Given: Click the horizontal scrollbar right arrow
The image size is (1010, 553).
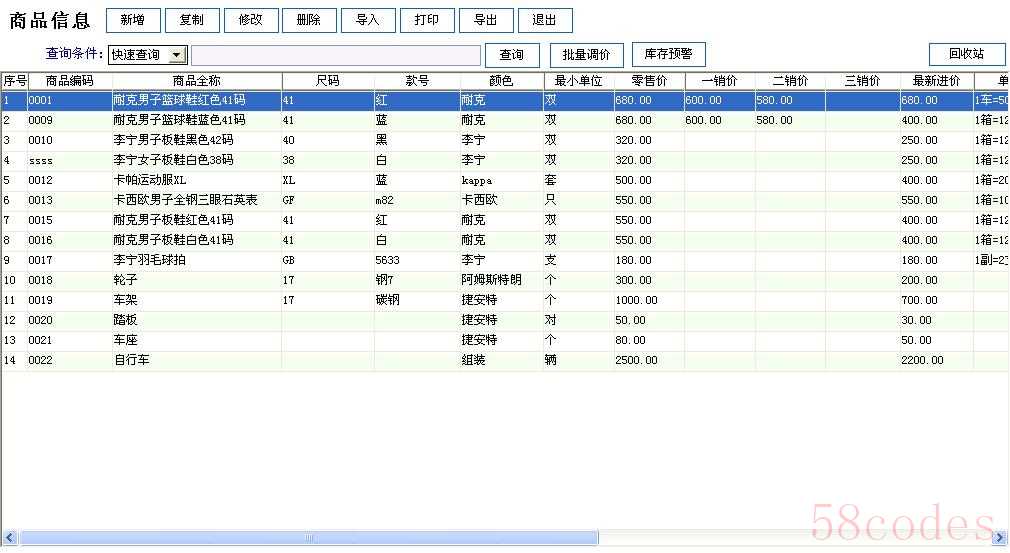Looking at the screenshot, I should pyautogui.click(x=1001, y=538).
